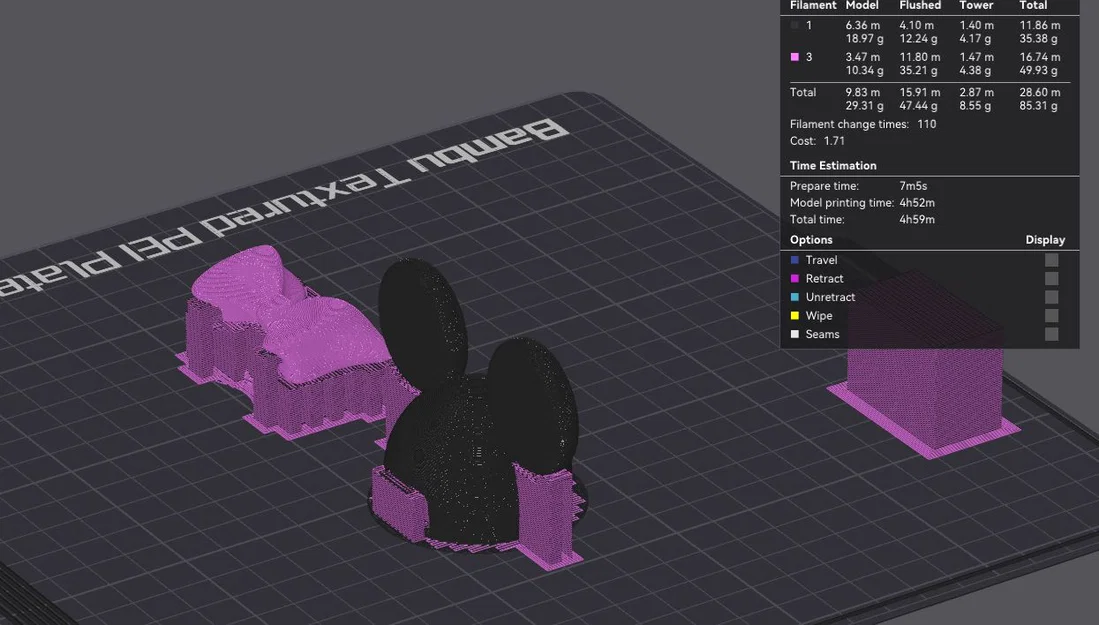Click the Tower column header
This screenshot has height=625, width=1099.
tap(976, 6)
